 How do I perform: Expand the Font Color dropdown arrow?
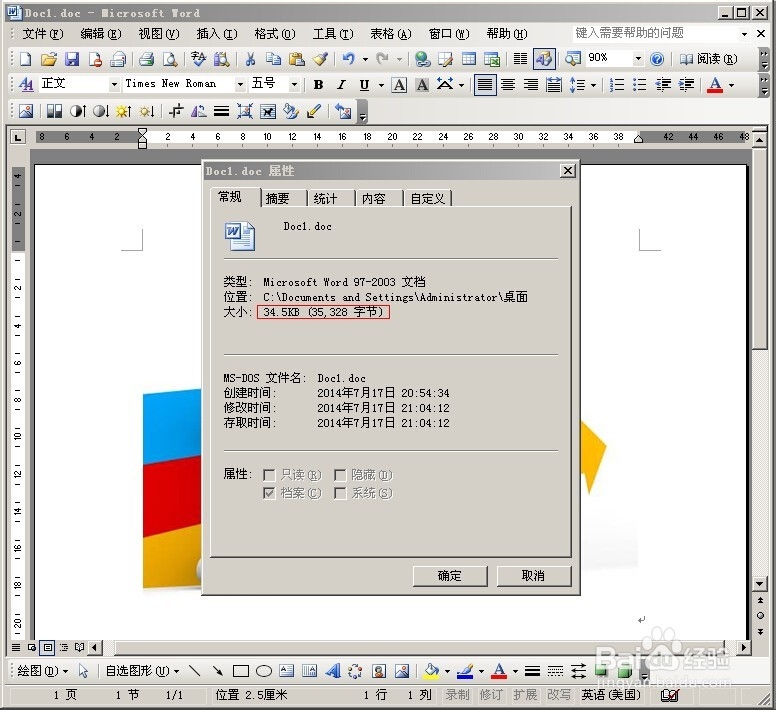(731, 85)
